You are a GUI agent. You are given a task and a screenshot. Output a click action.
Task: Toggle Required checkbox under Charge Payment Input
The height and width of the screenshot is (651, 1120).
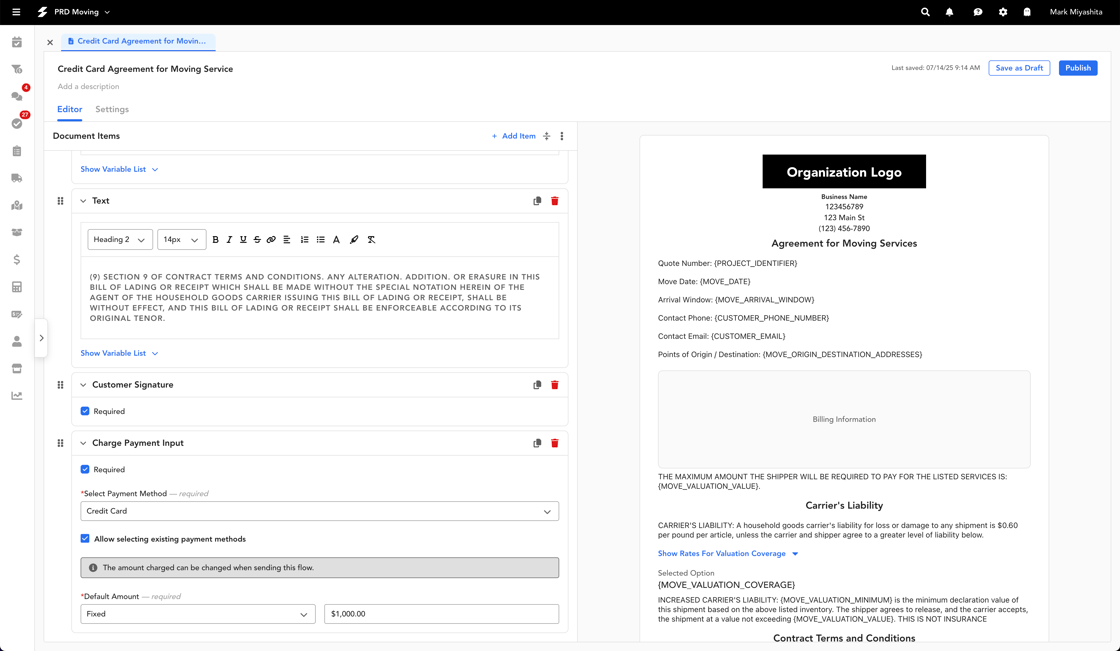coord(85,469)
